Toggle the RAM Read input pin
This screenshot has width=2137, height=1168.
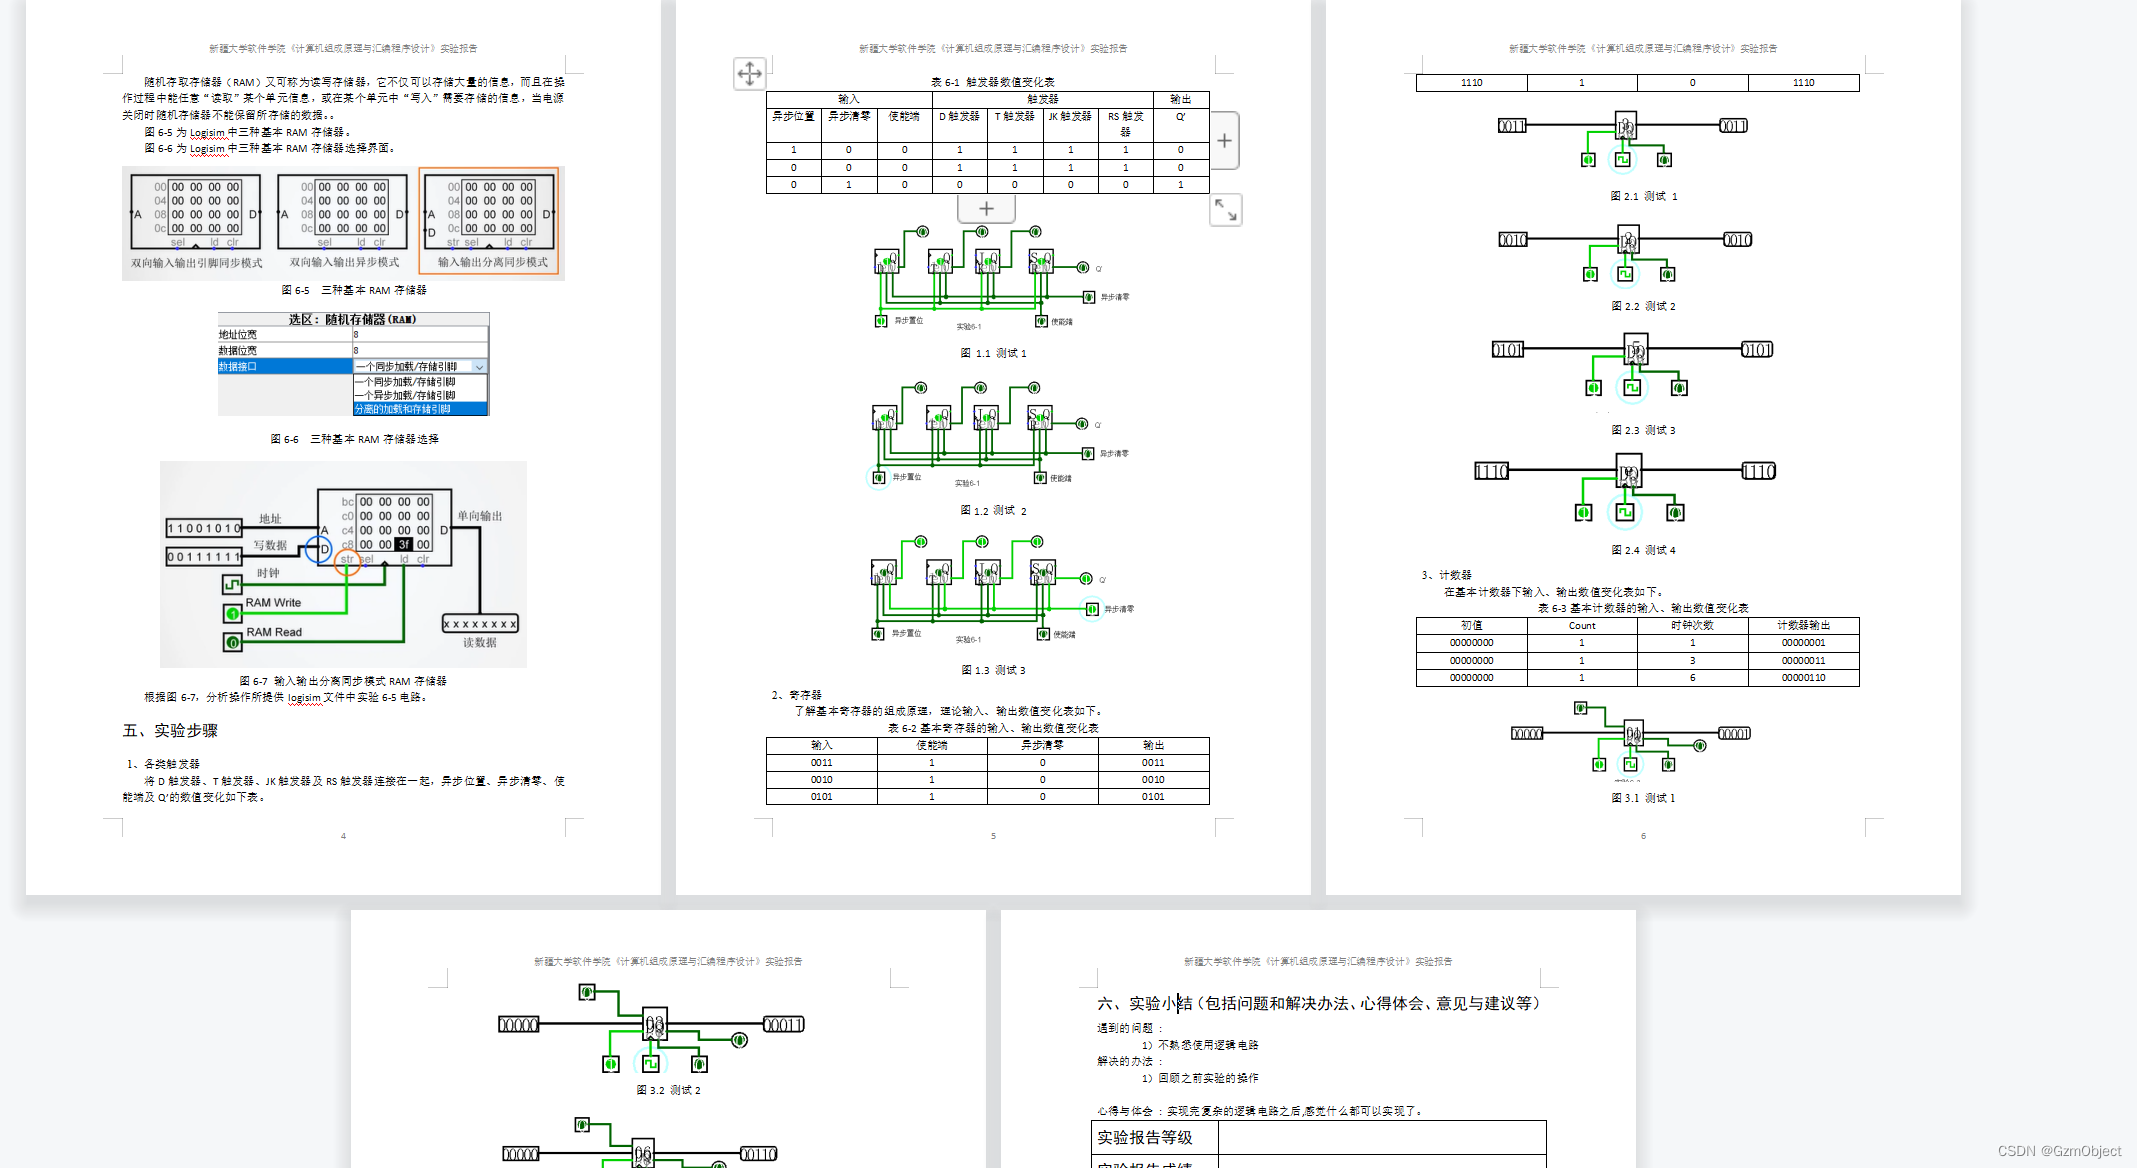click(x=232, y=642)
